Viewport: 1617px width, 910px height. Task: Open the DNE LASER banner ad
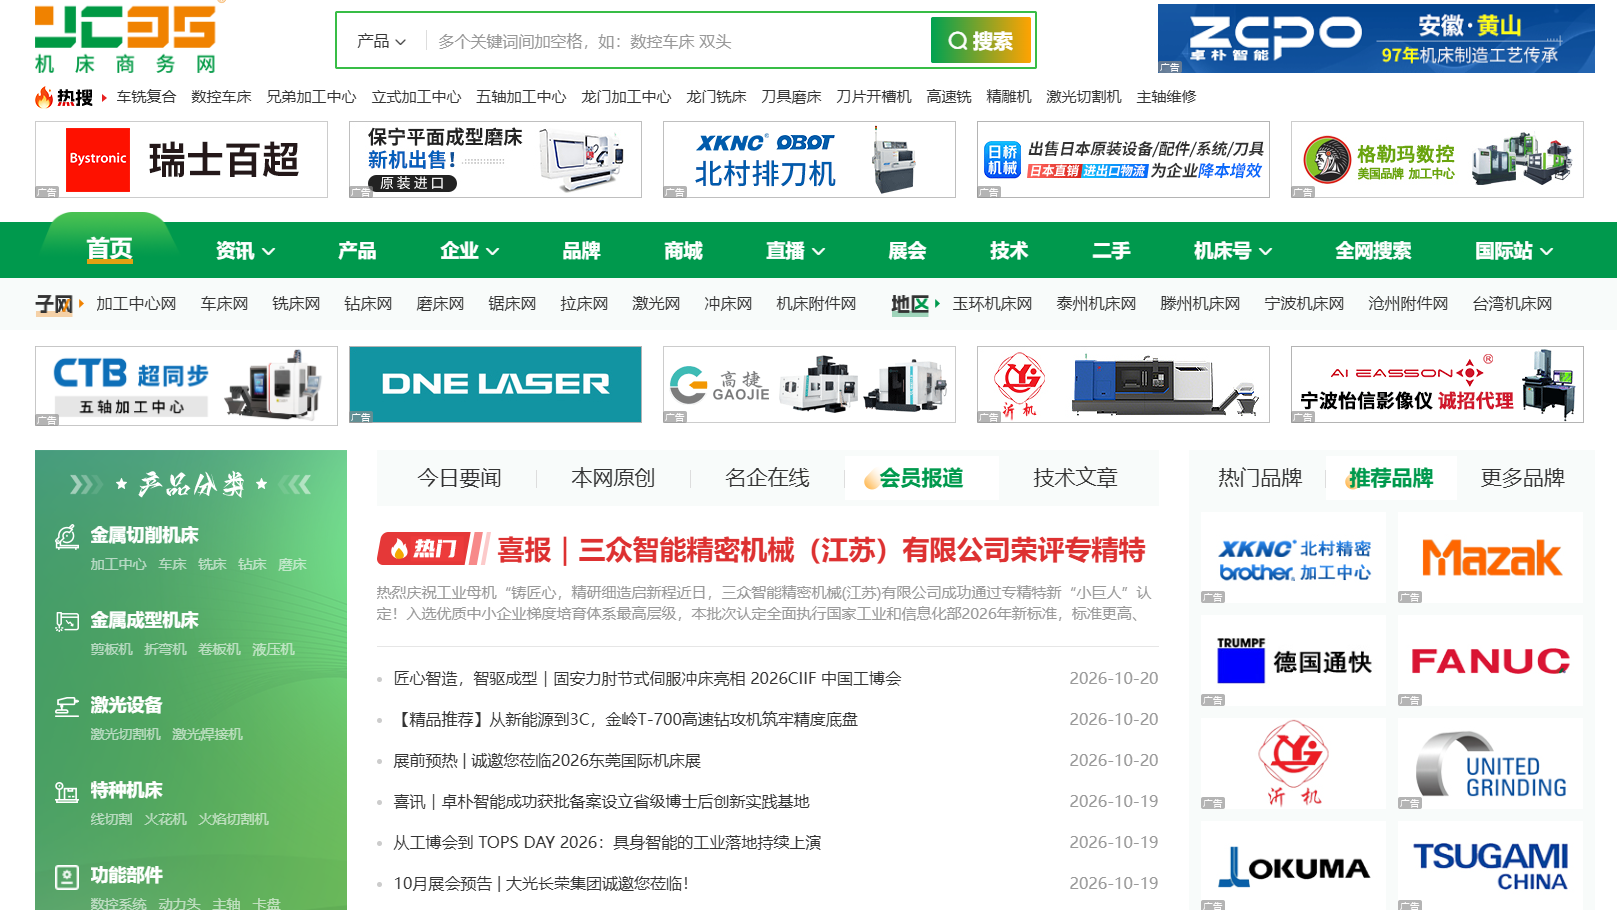pos(495,384)
